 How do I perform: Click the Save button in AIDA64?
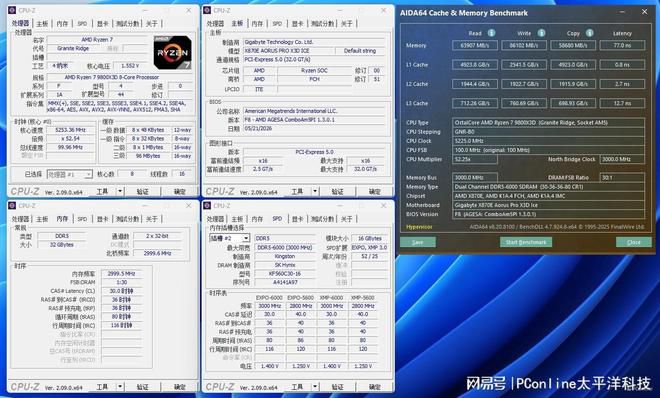[x=418, y=242]
